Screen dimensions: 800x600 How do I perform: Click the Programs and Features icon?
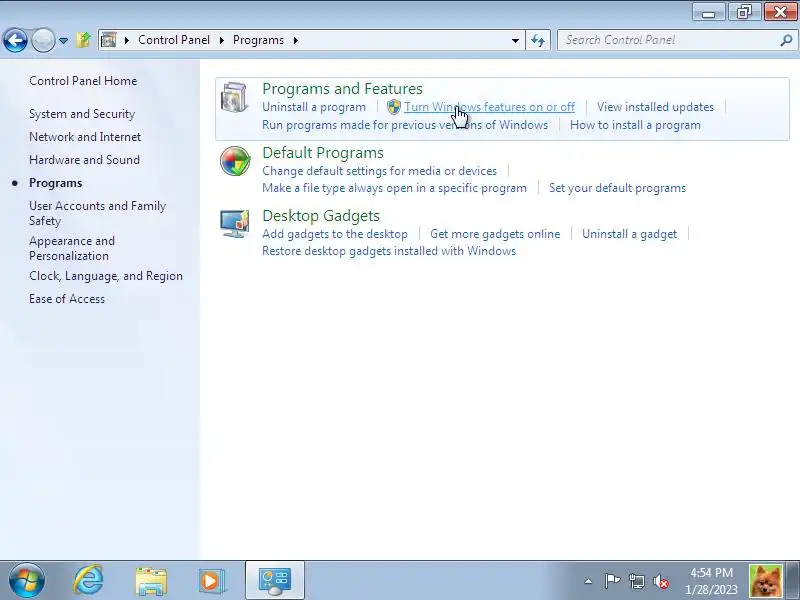coord(235,97)
